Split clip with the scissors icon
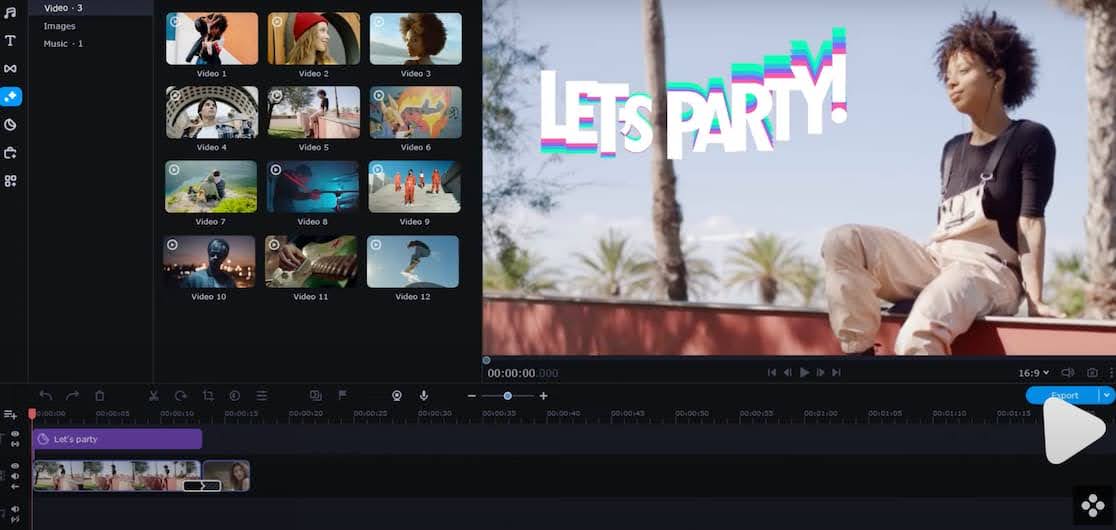This screenshot has height=530, width=1116. (x=153, y=396)
